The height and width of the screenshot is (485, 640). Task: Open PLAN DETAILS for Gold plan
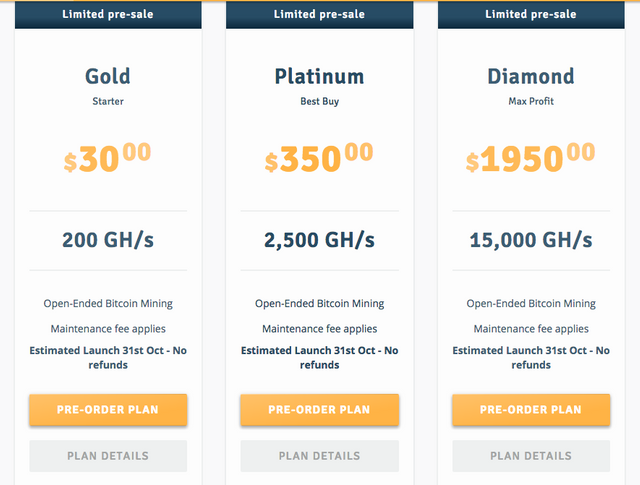[108, 456]
